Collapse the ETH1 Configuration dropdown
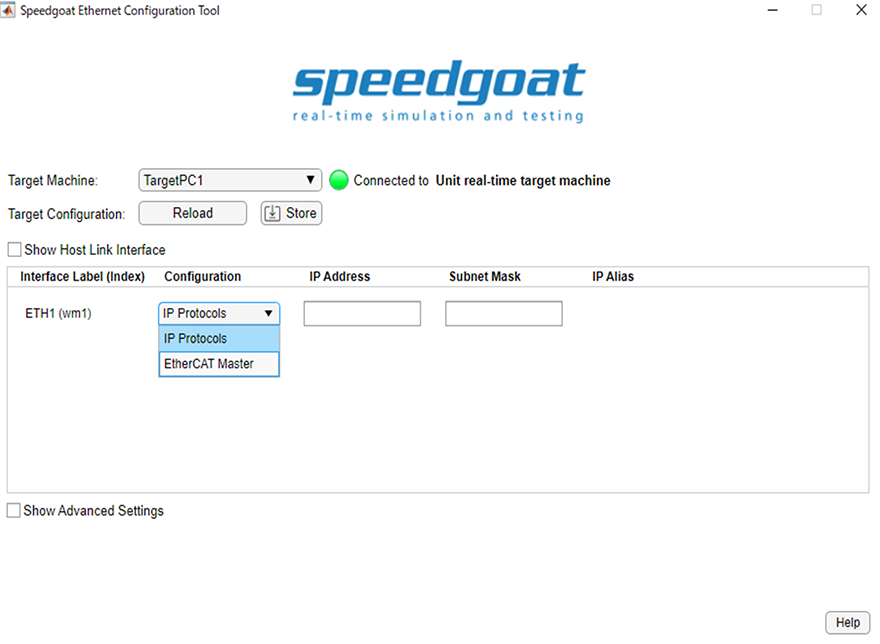Image resolution: width=880 pixels, height=644 pixels. (219, 313)
